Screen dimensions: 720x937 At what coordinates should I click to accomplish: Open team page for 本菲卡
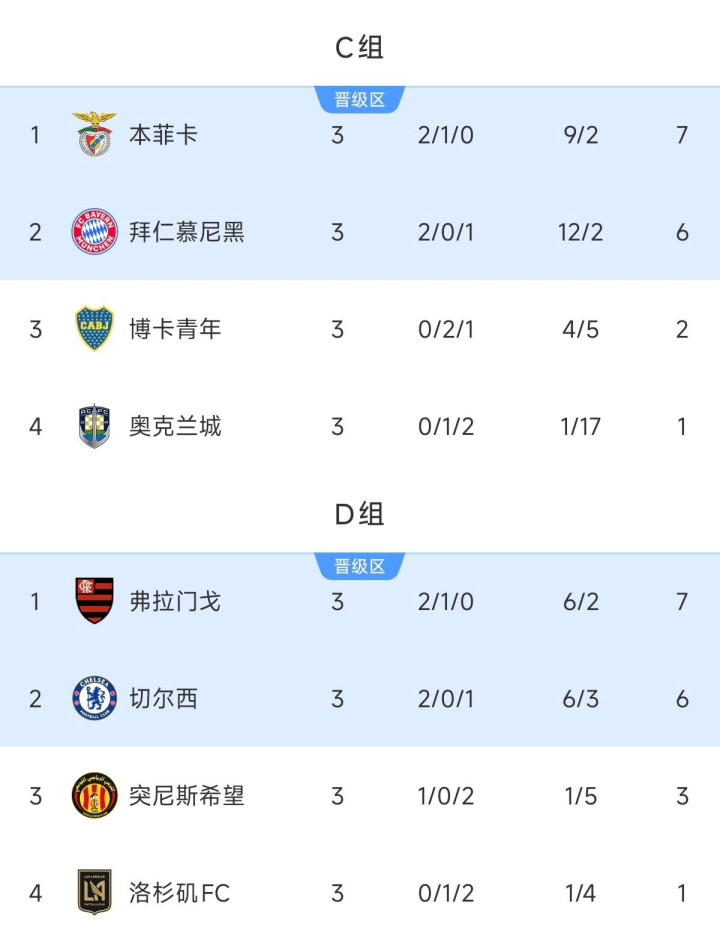click(x=163, y=134)
